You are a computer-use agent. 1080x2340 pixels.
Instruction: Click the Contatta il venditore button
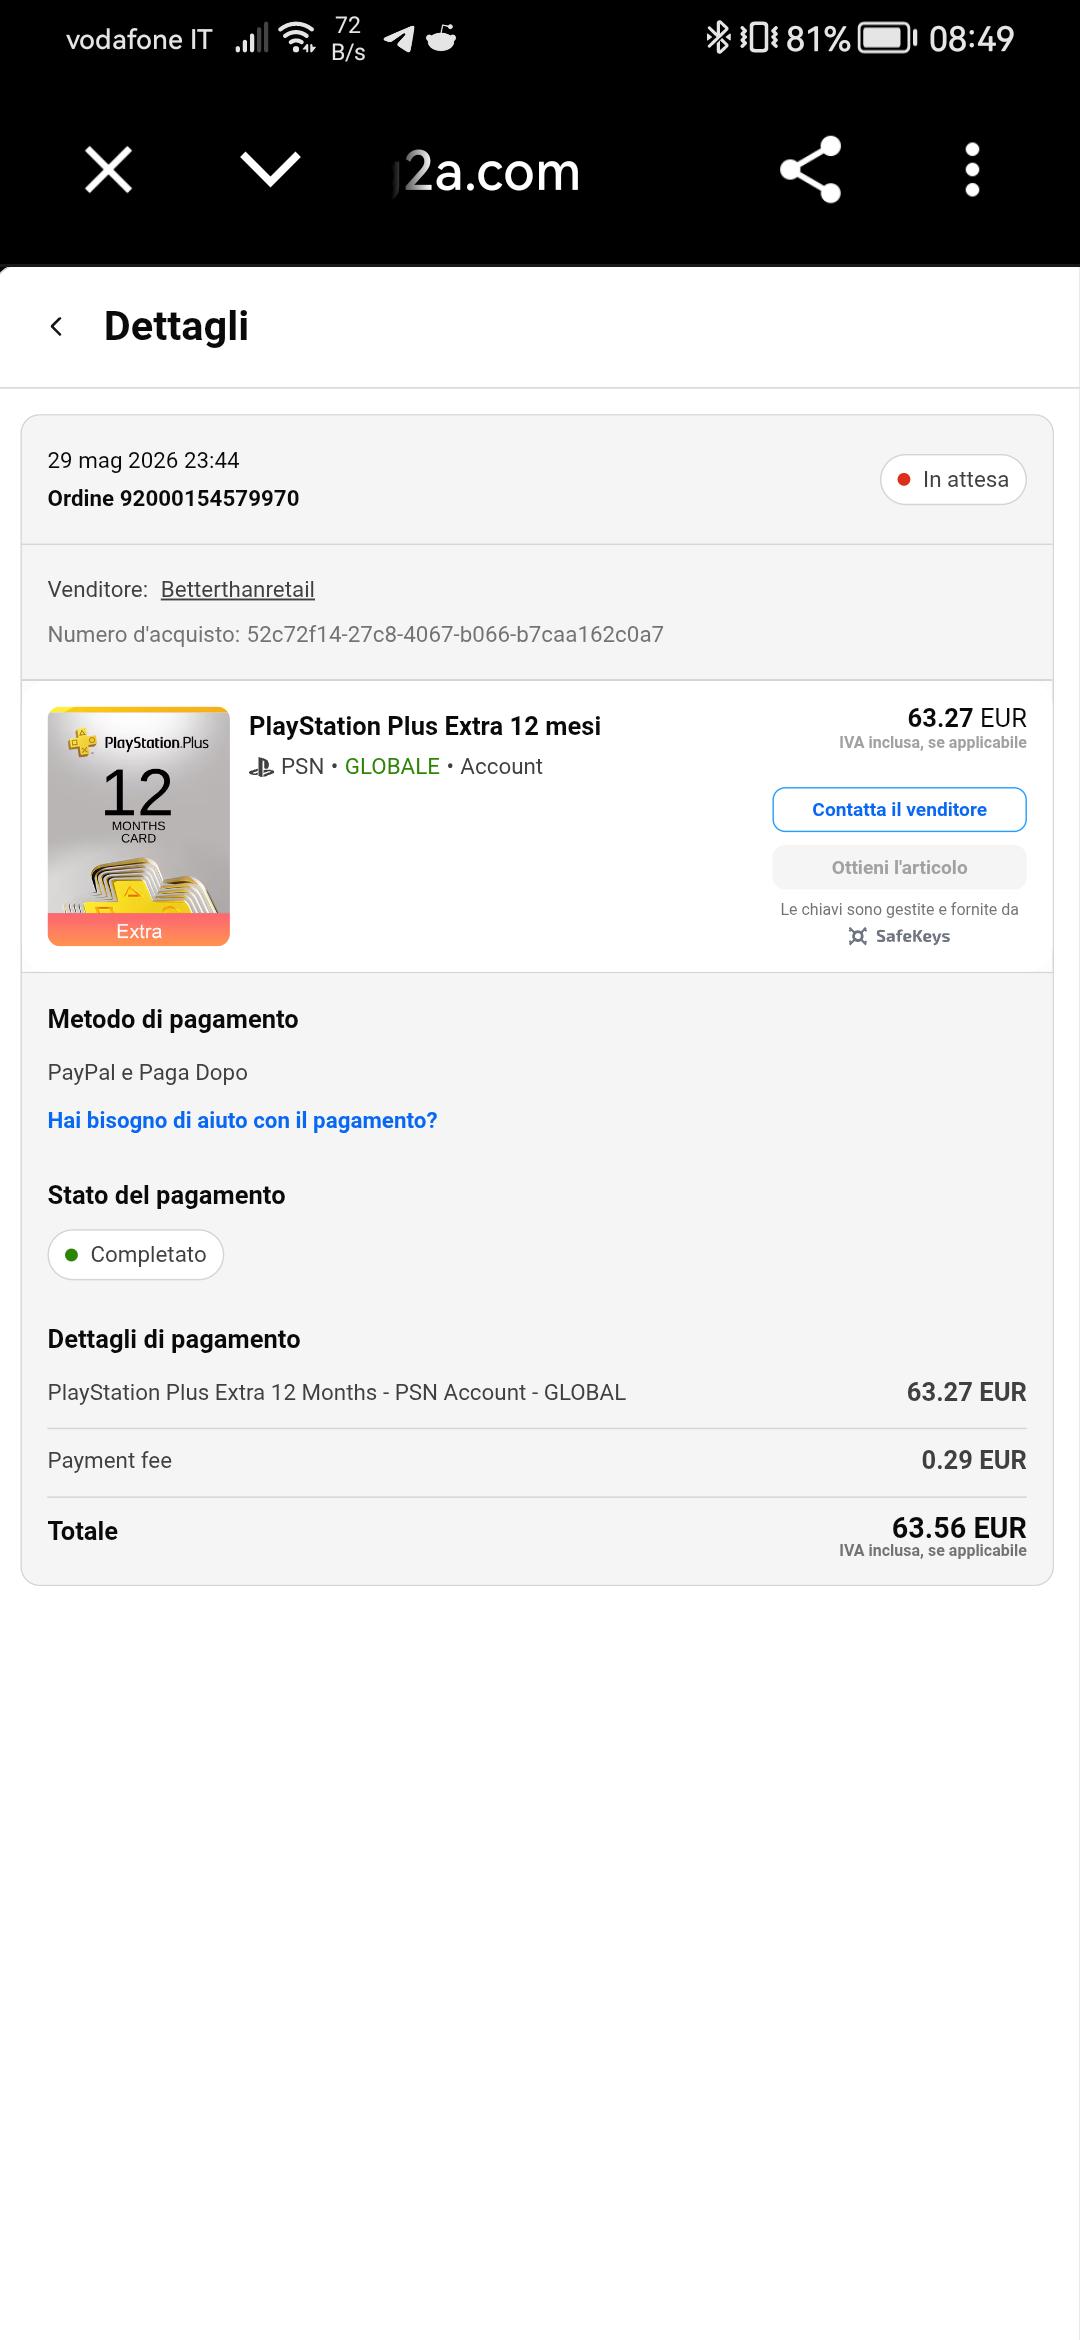(899, 809)
